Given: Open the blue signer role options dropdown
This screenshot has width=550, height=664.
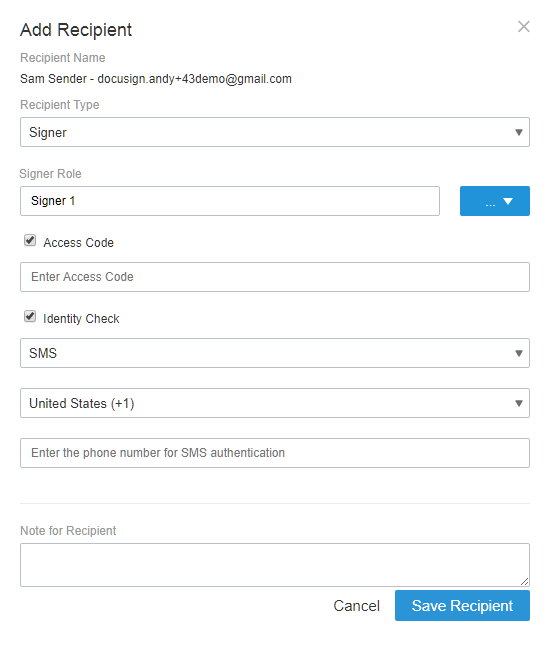Looking at the screenshot, I should click(495, 201).
